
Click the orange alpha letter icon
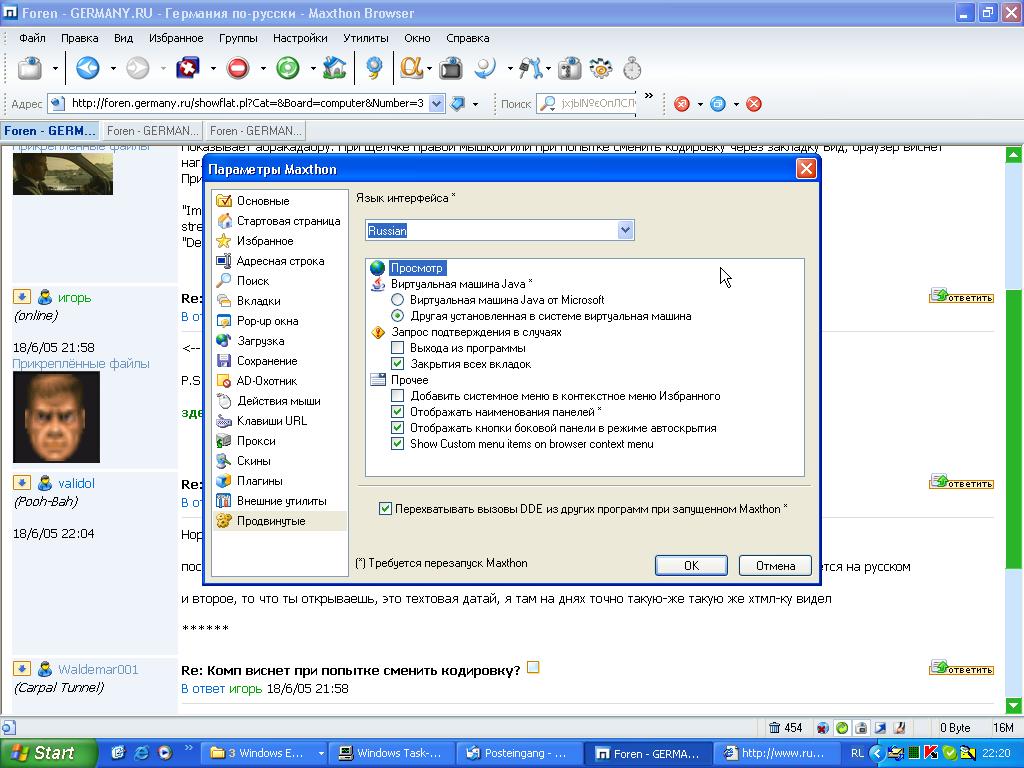(411, 68)
